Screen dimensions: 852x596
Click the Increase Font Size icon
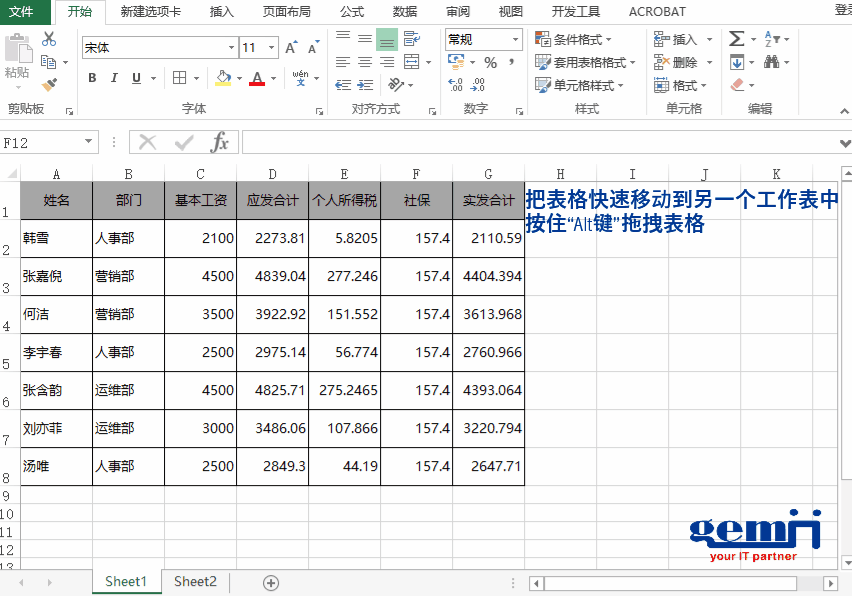coord(291,48)
